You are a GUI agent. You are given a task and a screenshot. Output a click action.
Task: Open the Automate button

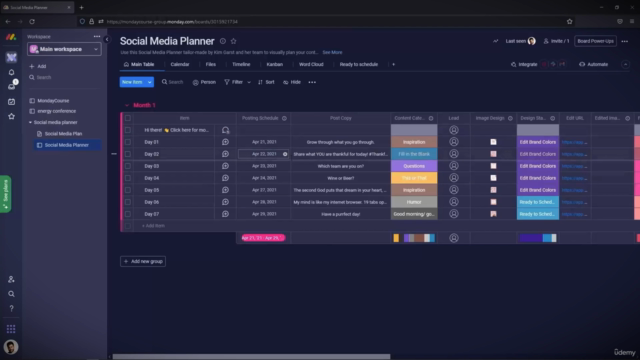coord(593,64)
